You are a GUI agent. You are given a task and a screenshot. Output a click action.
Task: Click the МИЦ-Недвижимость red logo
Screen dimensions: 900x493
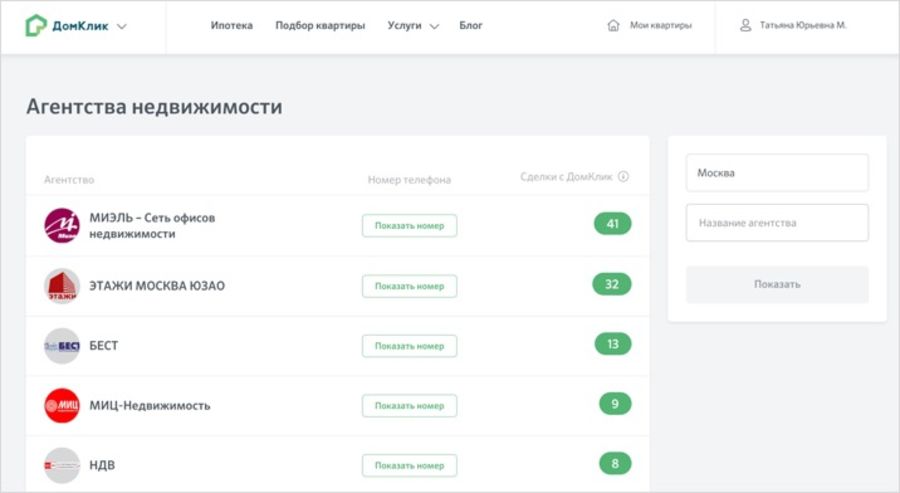pos(62,406)
